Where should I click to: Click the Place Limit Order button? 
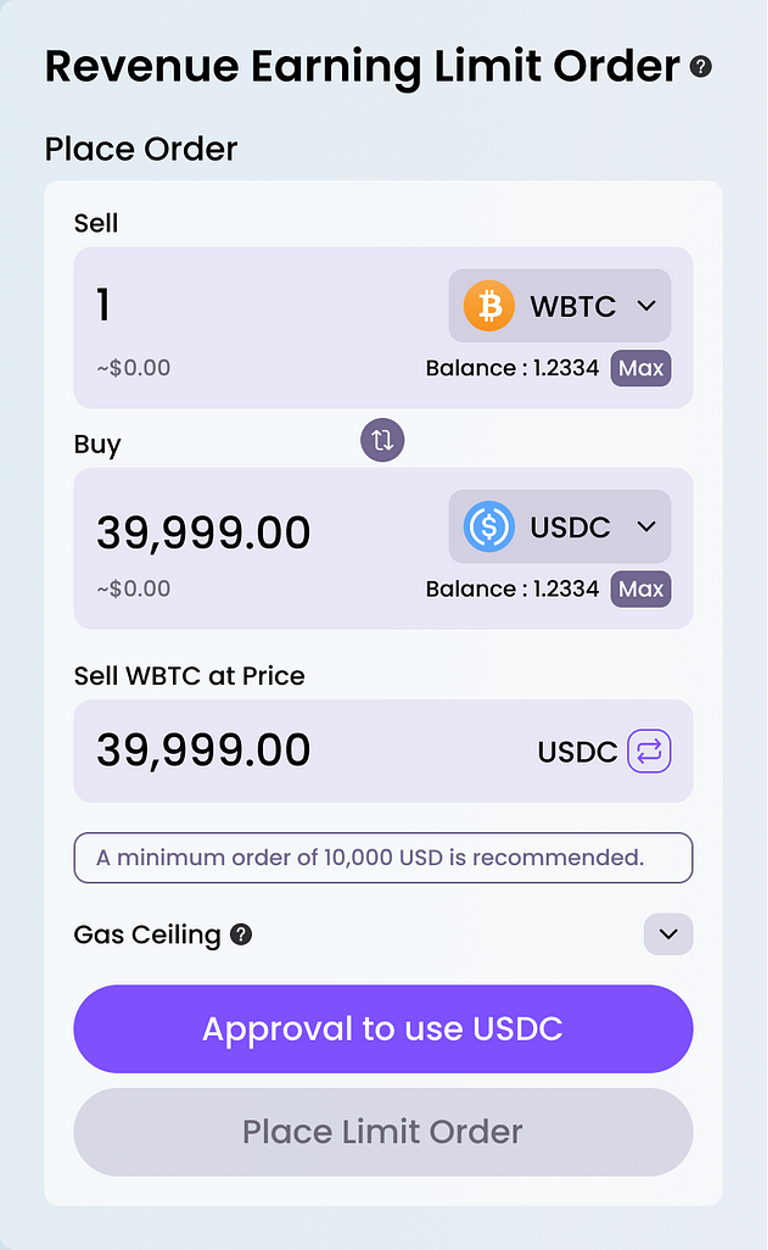383,1132
